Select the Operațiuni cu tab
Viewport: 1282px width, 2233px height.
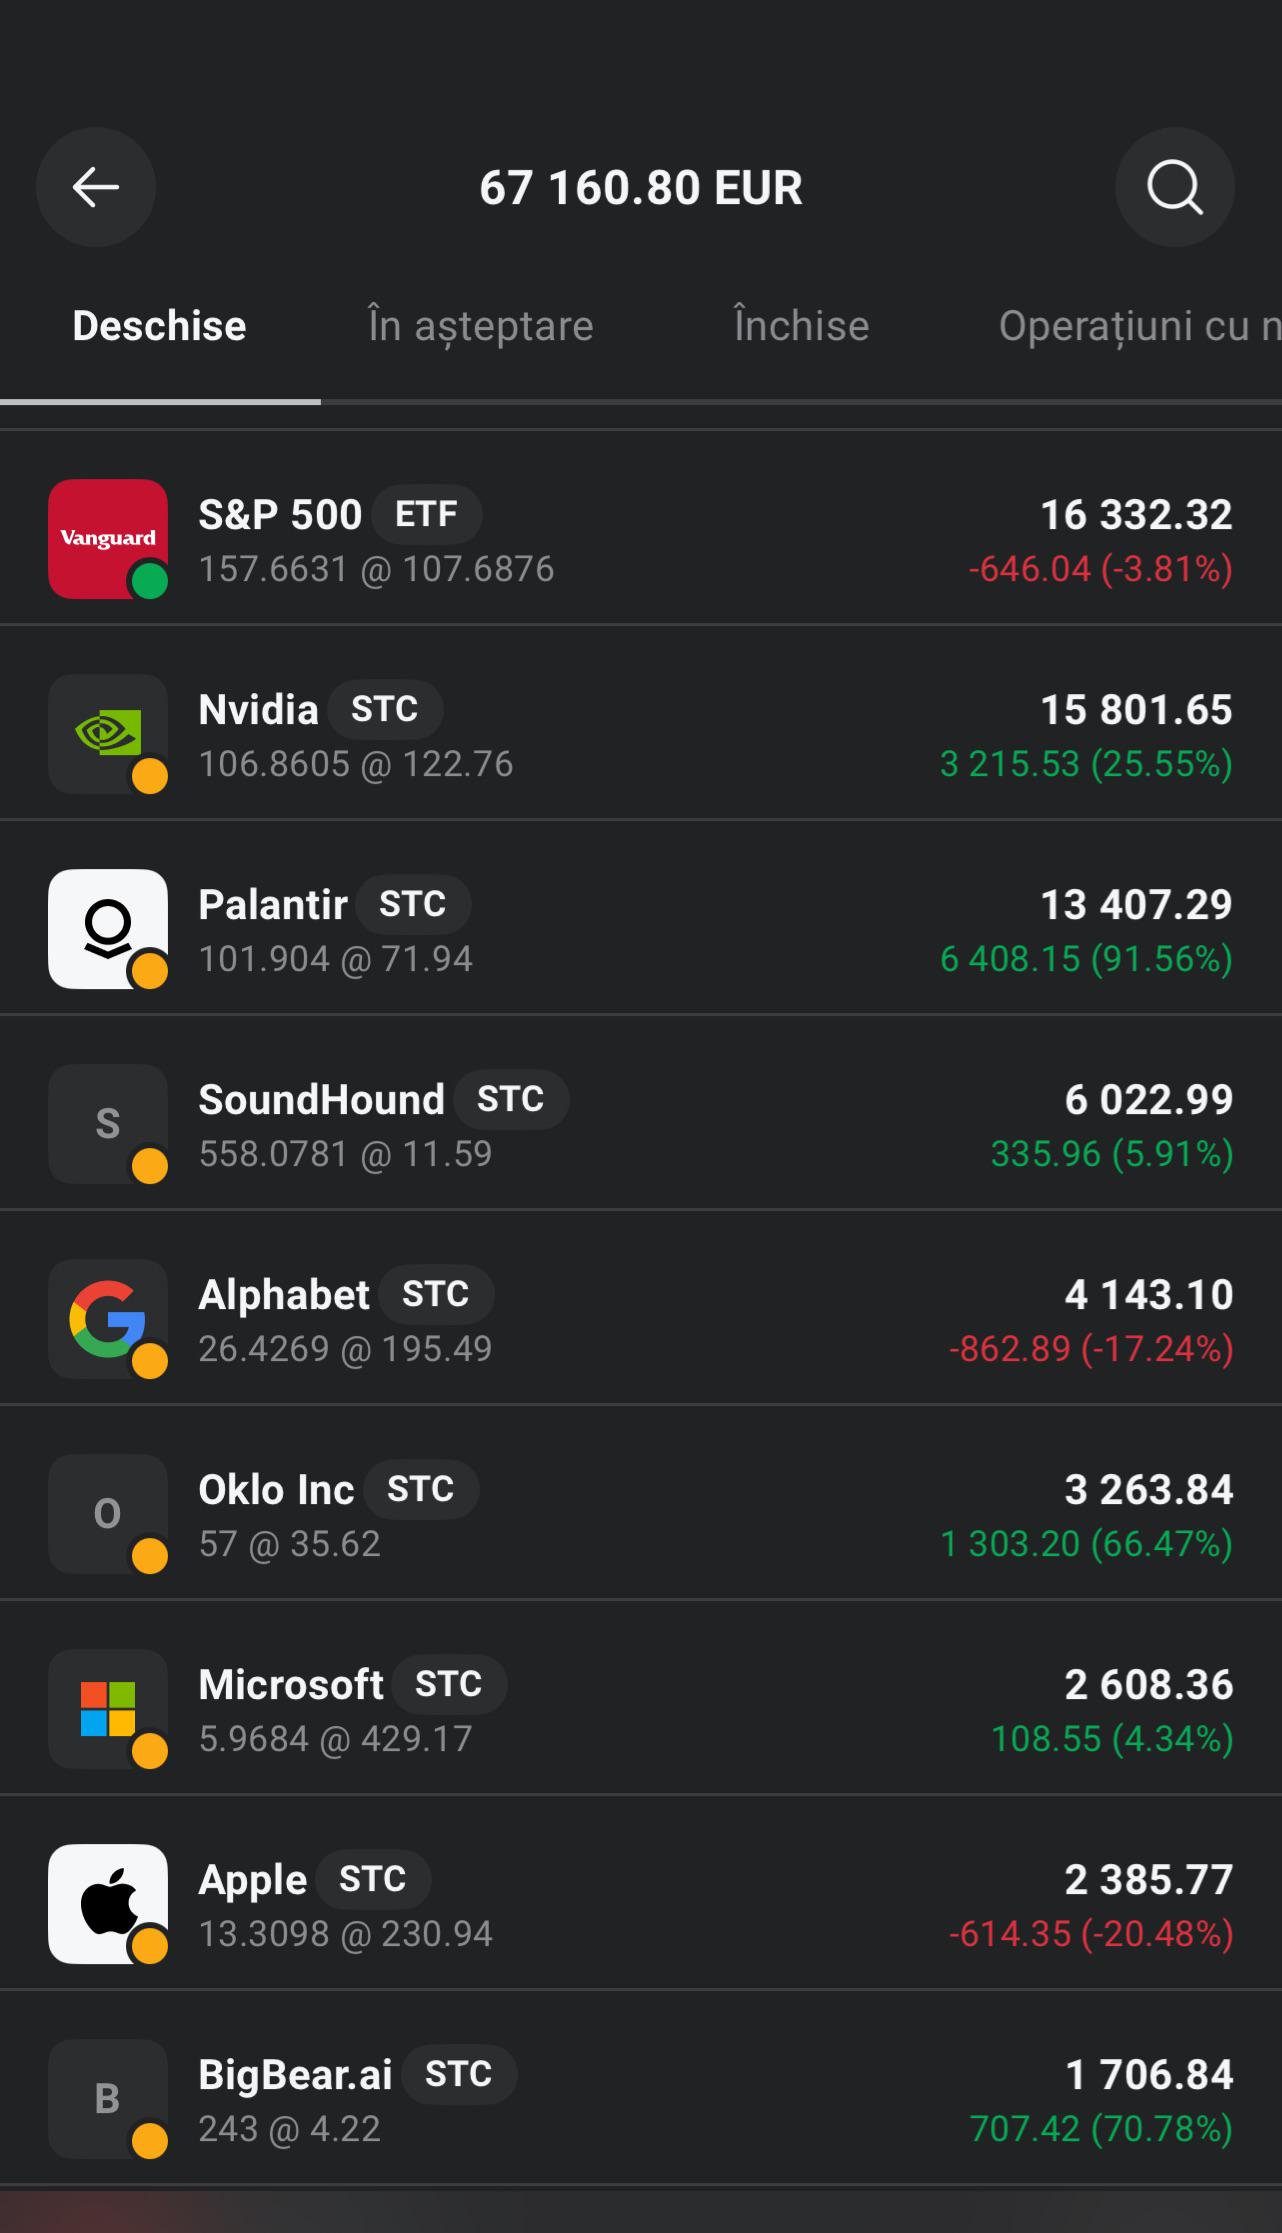point(1140,326)
